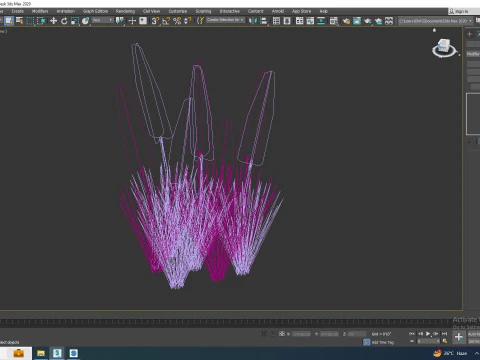This screenshot has height=360, width=480.
Task: Toggle Percent Snap
Action: tap(177, 21)
